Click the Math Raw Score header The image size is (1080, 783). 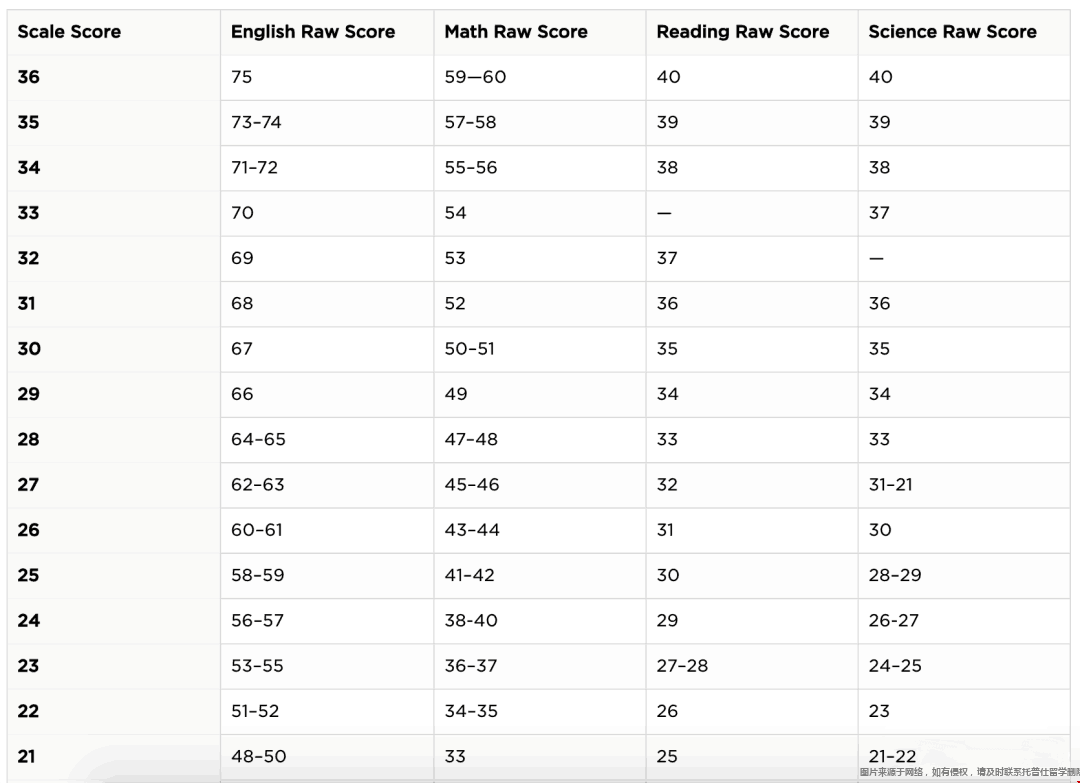click(x=516, y=32)
